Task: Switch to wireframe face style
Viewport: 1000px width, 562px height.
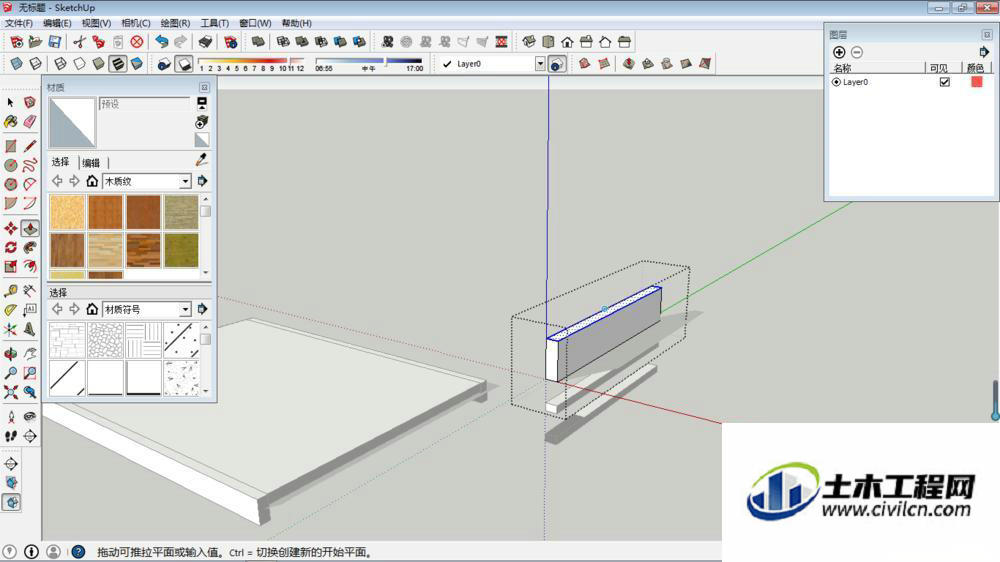Action: click(60, 64)
